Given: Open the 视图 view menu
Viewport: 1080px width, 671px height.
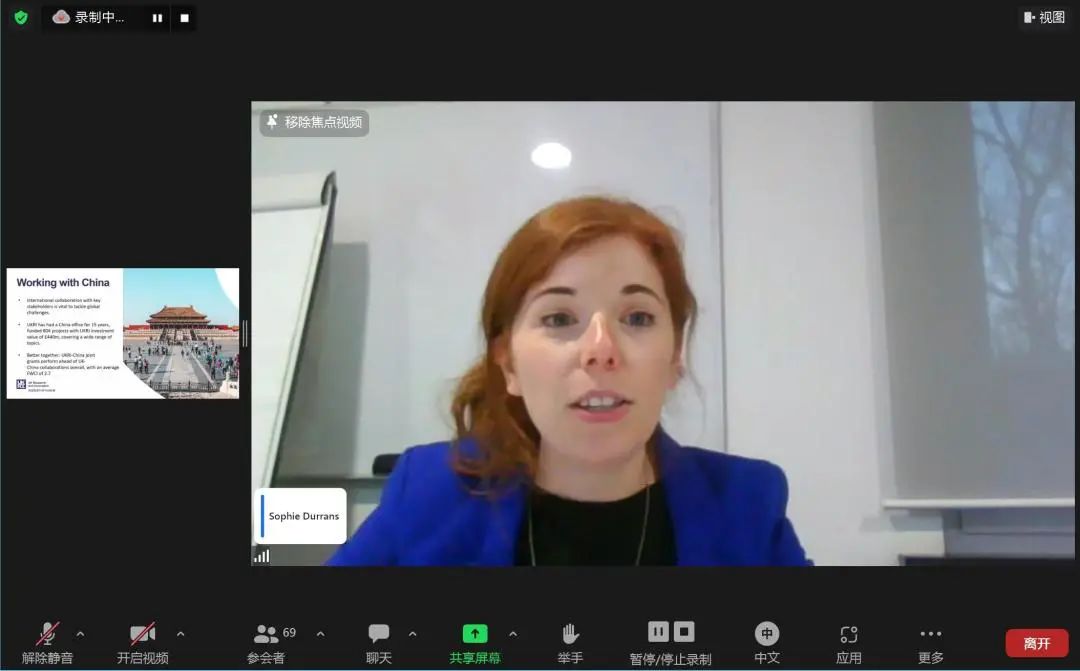Looking at the screenshot, I should tap(1043, 17).
